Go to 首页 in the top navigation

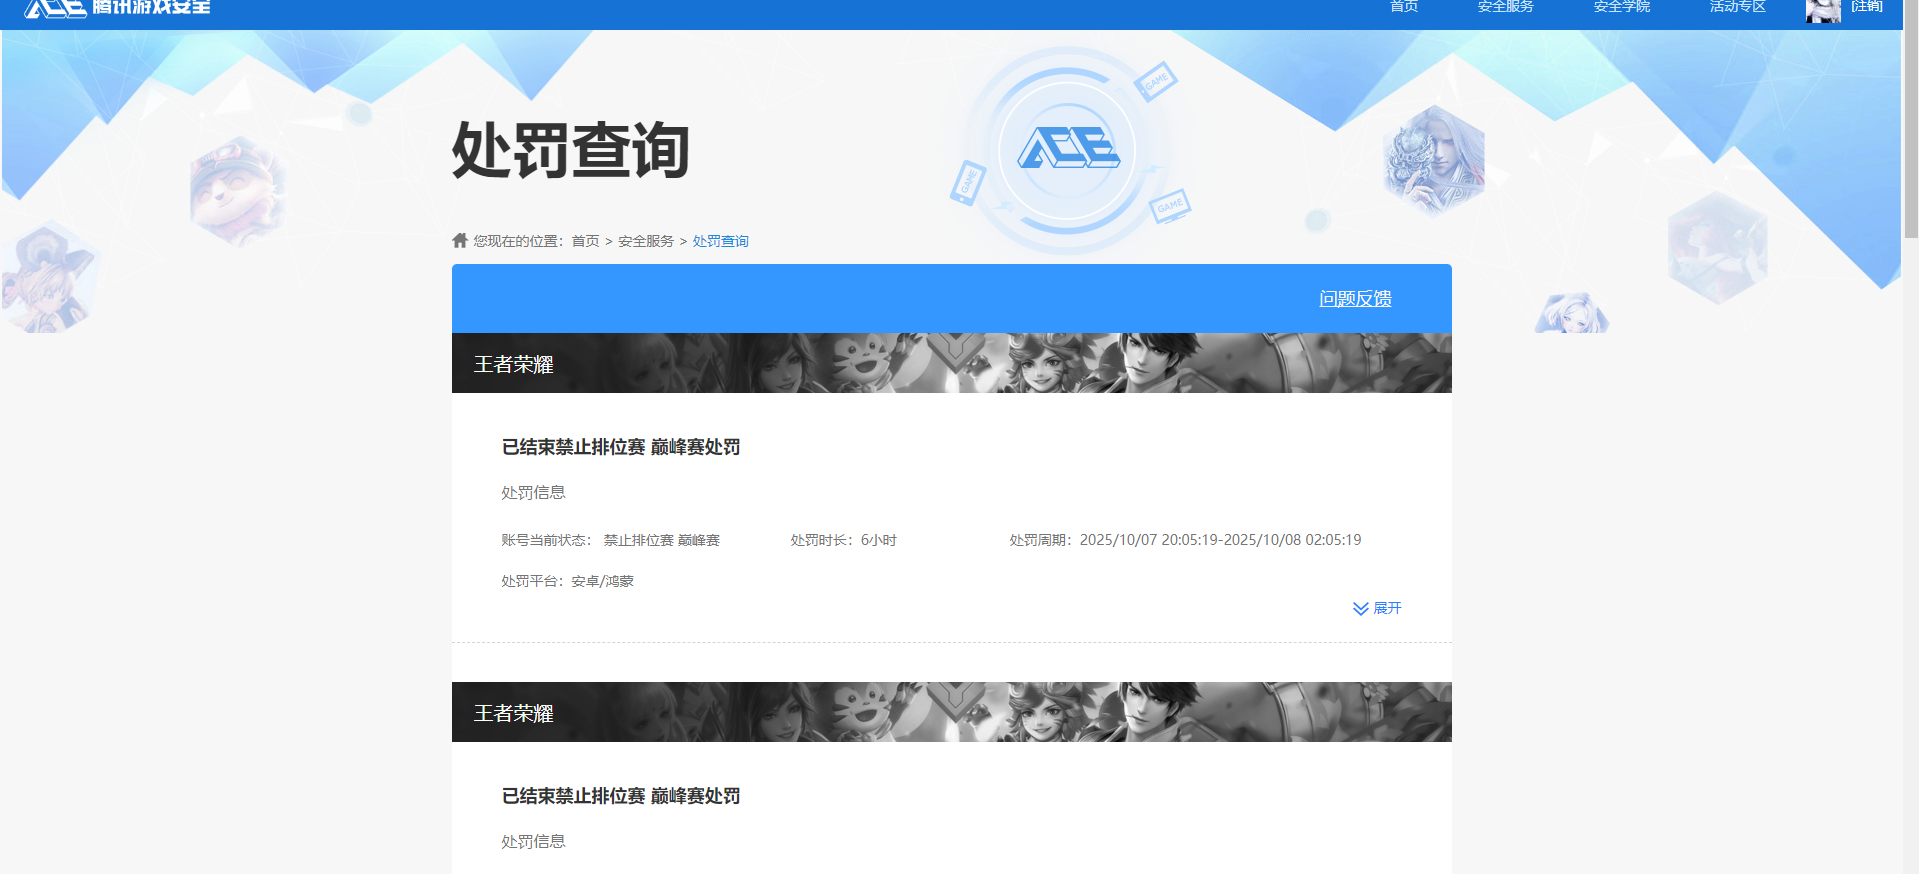1404,6
